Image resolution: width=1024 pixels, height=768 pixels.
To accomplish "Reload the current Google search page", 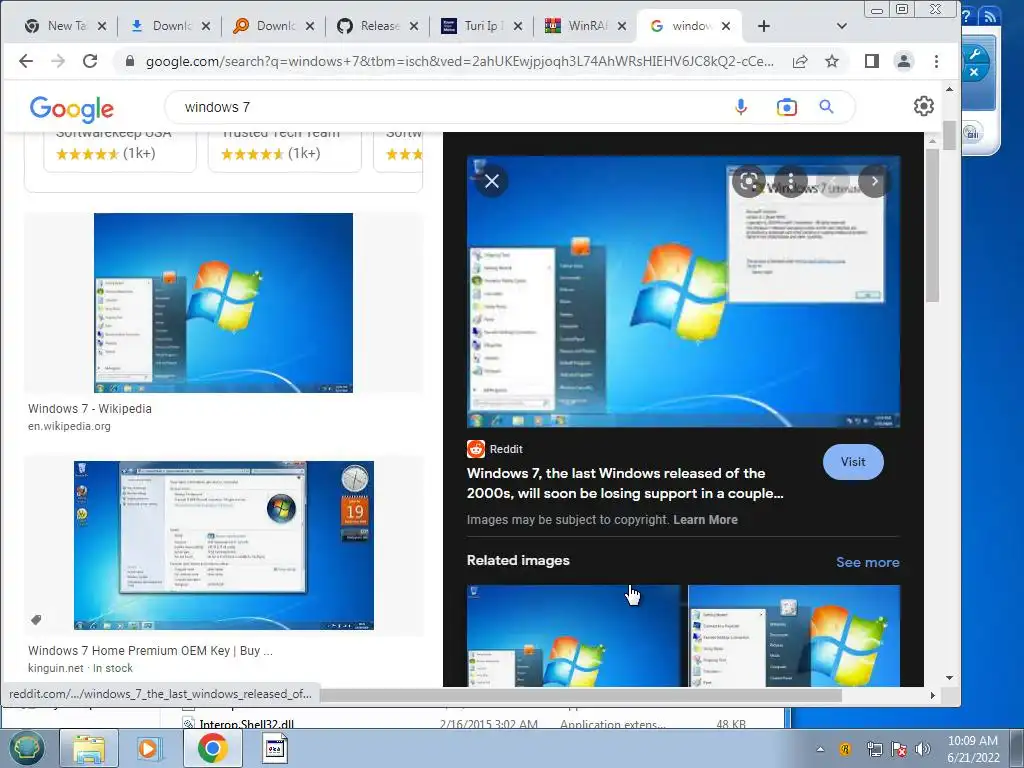I will coord(90,61).
